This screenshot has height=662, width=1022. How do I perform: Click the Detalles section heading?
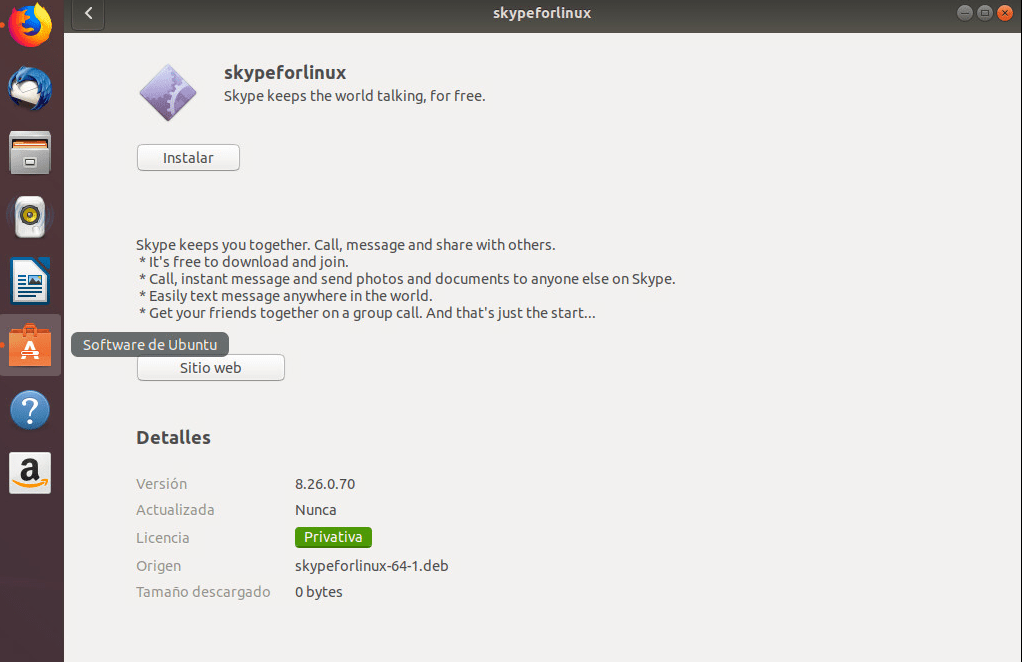[173, 437]
